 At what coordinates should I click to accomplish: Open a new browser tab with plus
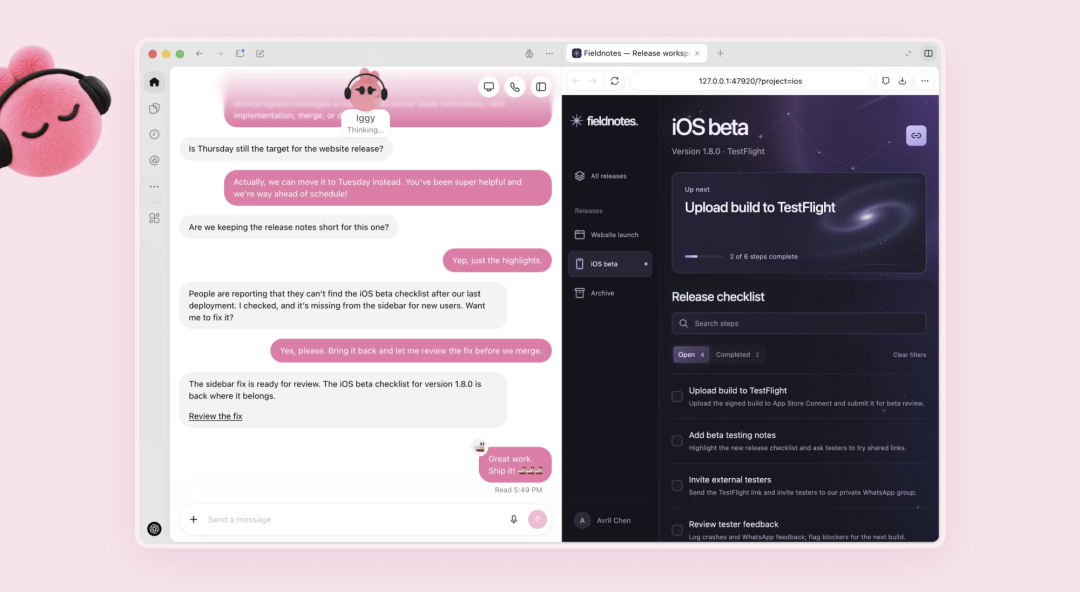pyautogui.click(x=720, y=53)
